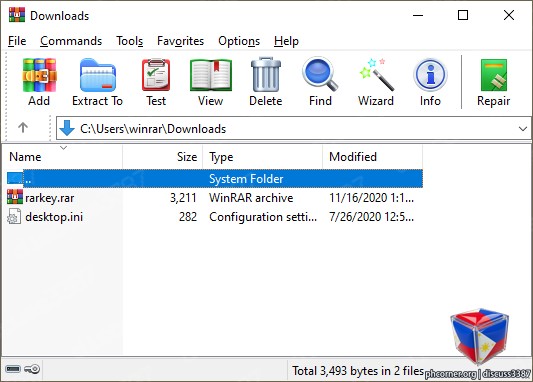
Task: Click the 282 size value
Action: [x=188, y=217]
